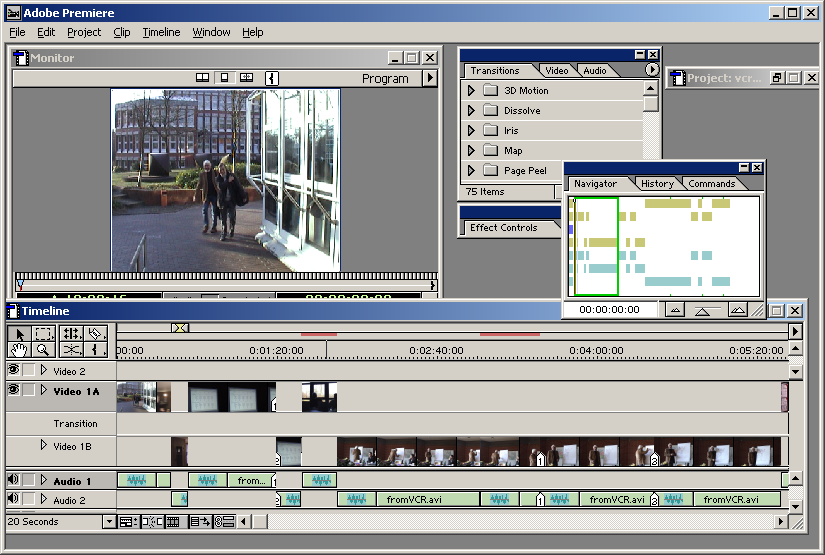Toggle Shift Tracks option button
Image resolution: width=825 pixels, height=555 pixels.
(x=200, y=522)
